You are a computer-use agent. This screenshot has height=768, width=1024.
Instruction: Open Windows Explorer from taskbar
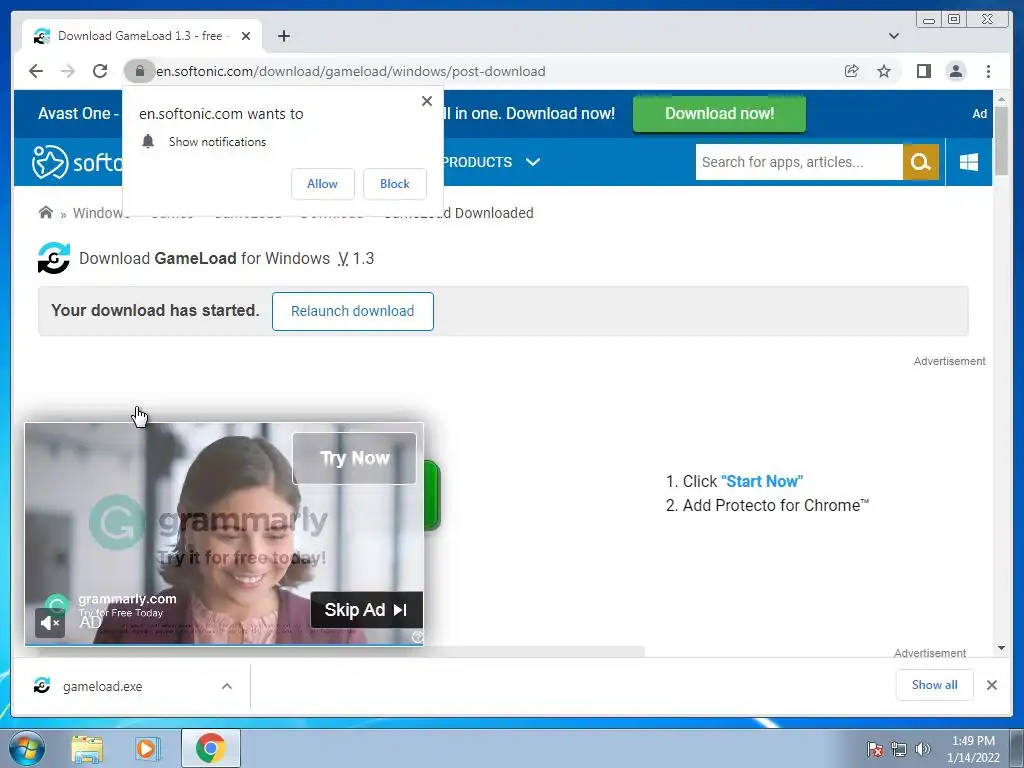pos(87,748)
